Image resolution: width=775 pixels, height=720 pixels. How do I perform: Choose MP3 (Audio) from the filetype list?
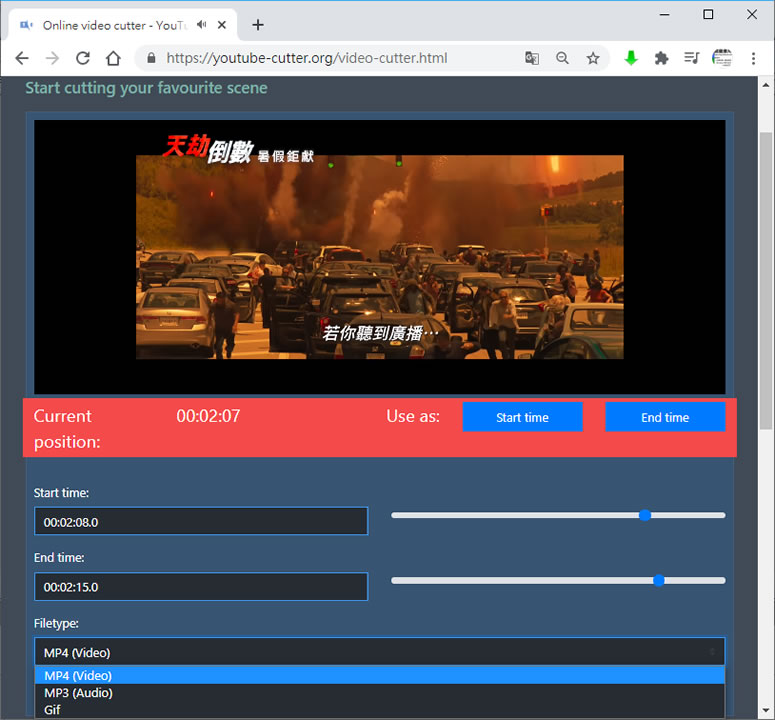click(x=78, y=693)
